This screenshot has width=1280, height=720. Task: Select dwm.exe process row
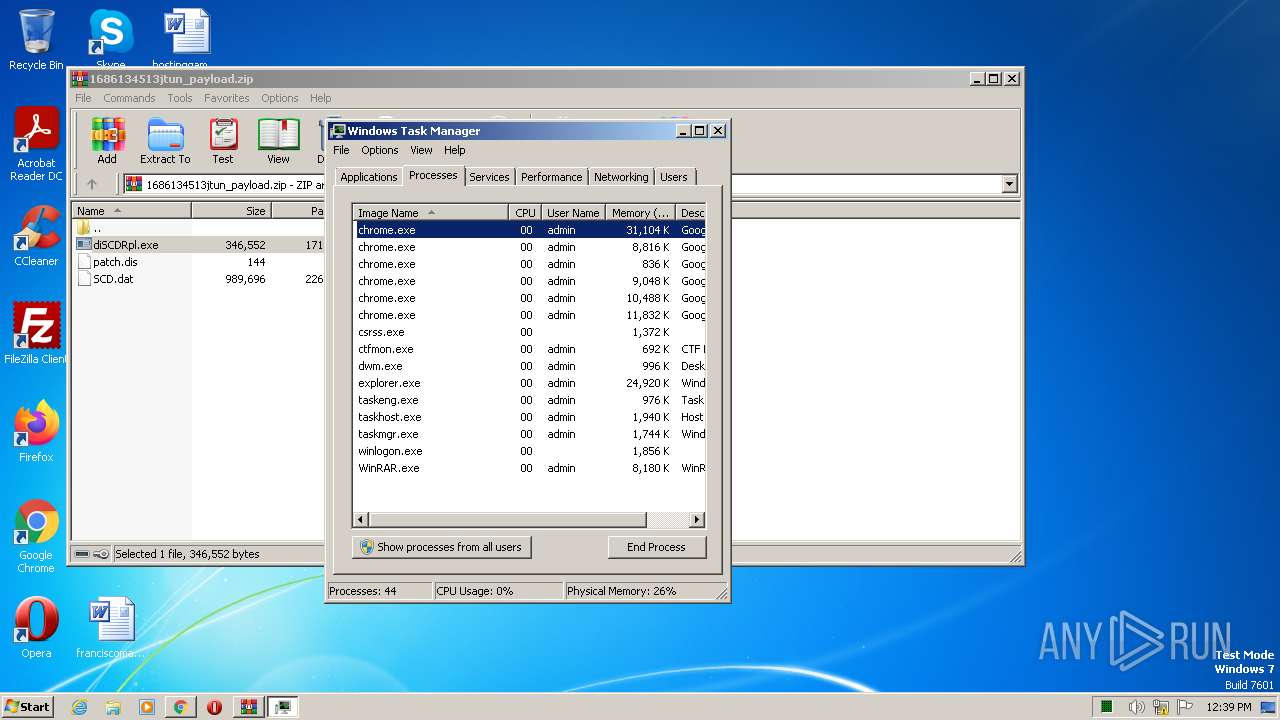[x=530, y=366]
